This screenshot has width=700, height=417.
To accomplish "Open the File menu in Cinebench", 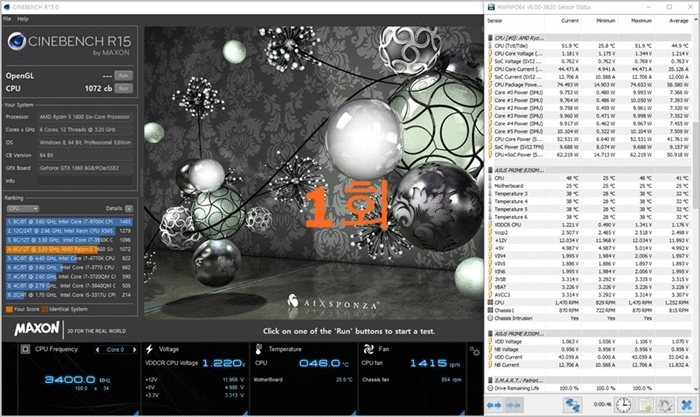I will click(x=7, y=19).
